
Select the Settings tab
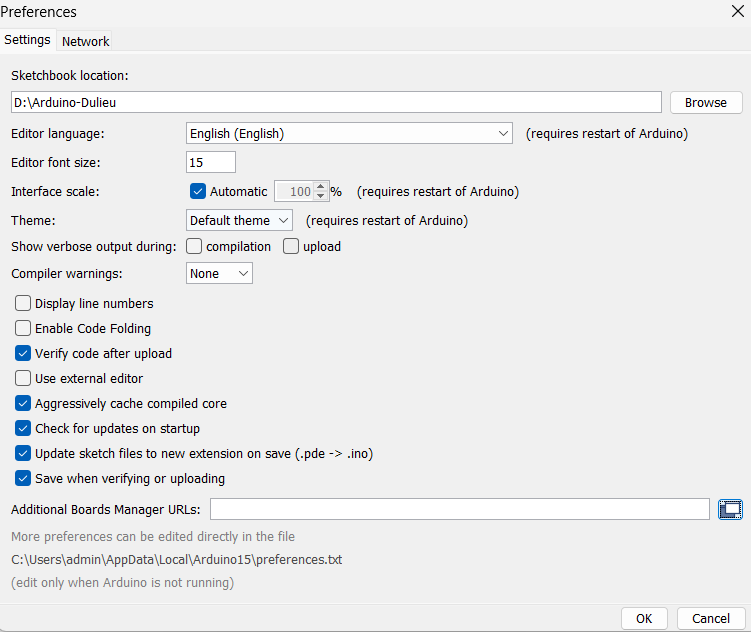pyautogui.click(x=27, y=40)
